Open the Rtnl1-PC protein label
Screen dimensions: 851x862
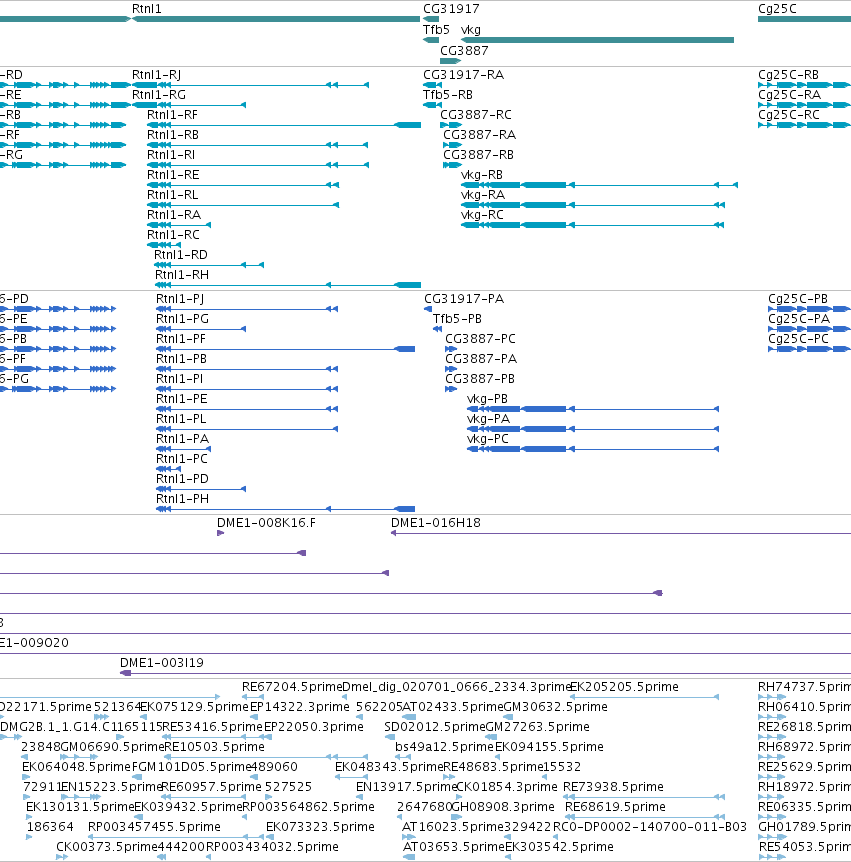182,458
